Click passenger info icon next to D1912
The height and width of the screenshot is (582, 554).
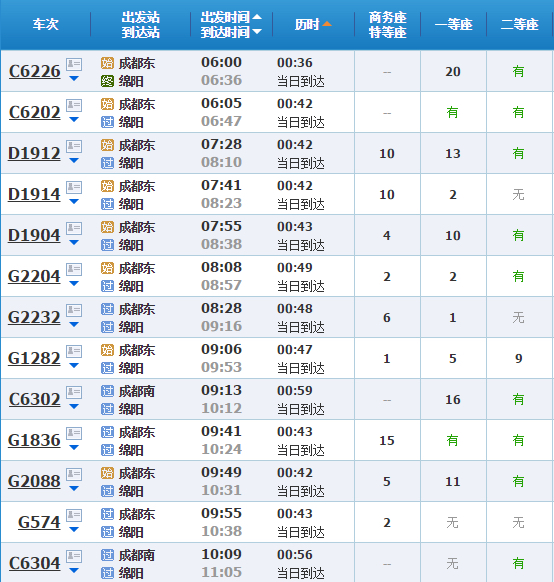click(74, 146)
